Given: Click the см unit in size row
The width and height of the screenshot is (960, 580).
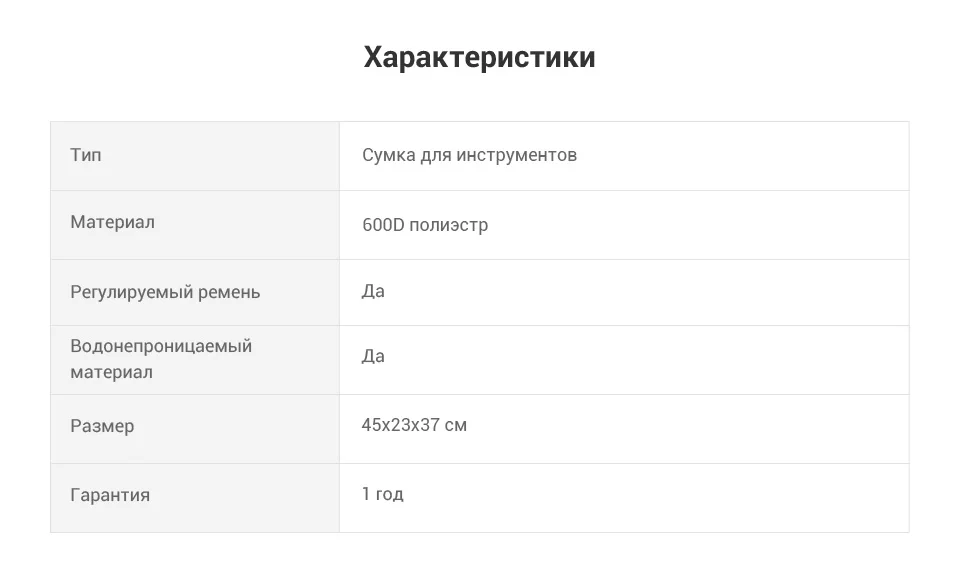Looking at the screenshot, I should (456, 425).
